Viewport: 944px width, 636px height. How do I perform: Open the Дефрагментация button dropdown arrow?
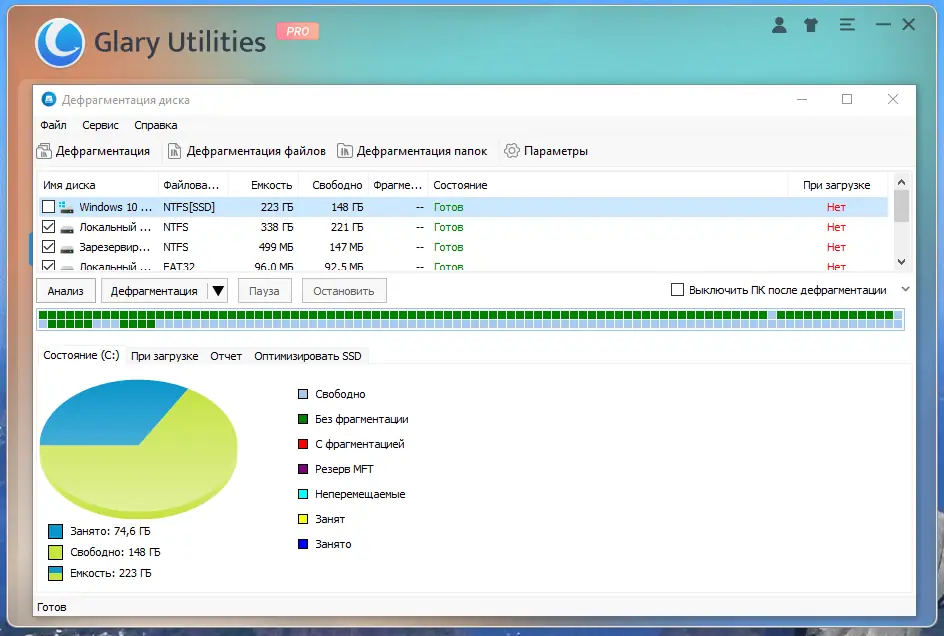(x=218, y=291)
